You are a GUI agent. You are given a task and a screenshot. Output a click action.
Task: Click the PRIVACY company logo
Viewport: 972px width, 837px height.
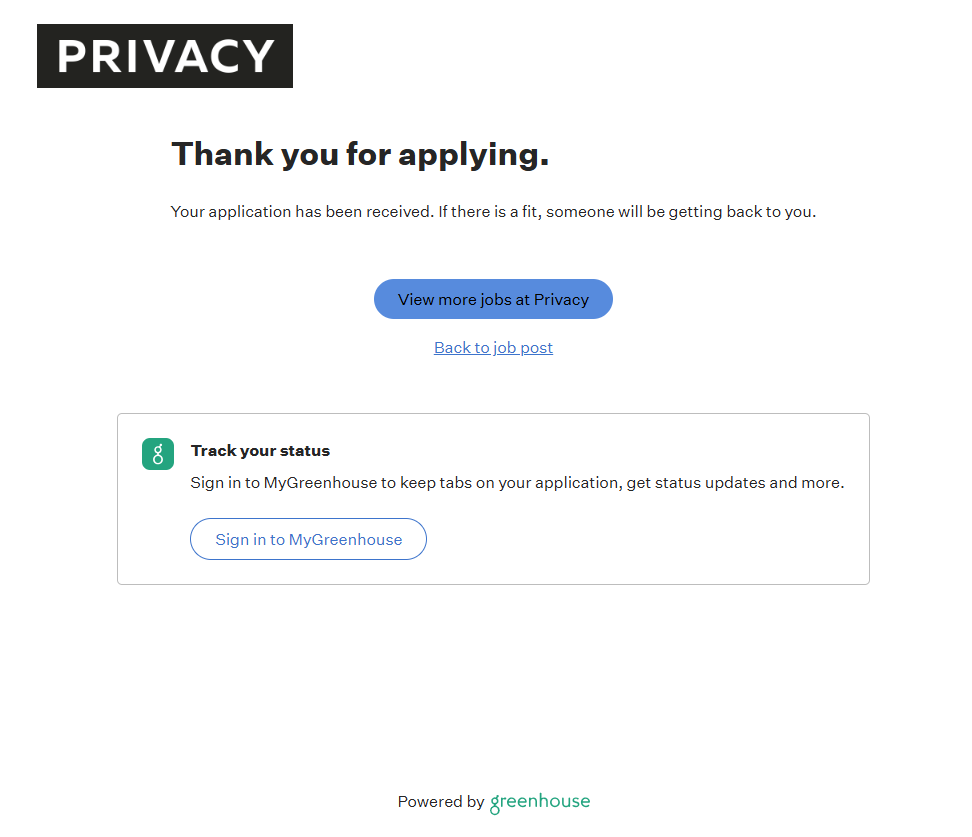tap(165, 56)
